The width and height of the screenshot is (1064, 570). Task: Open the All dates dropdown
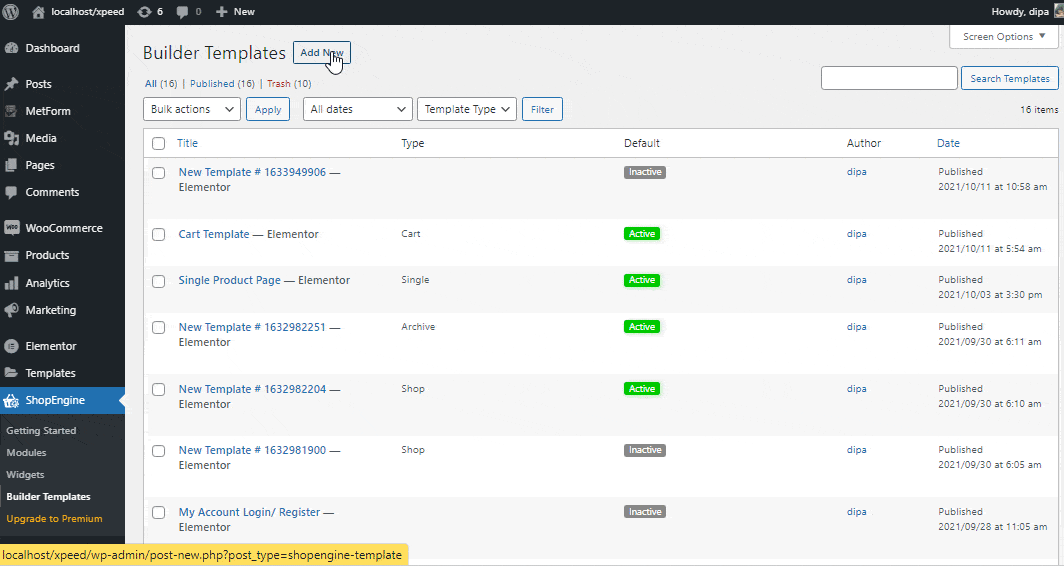click(x=358, y=109)
